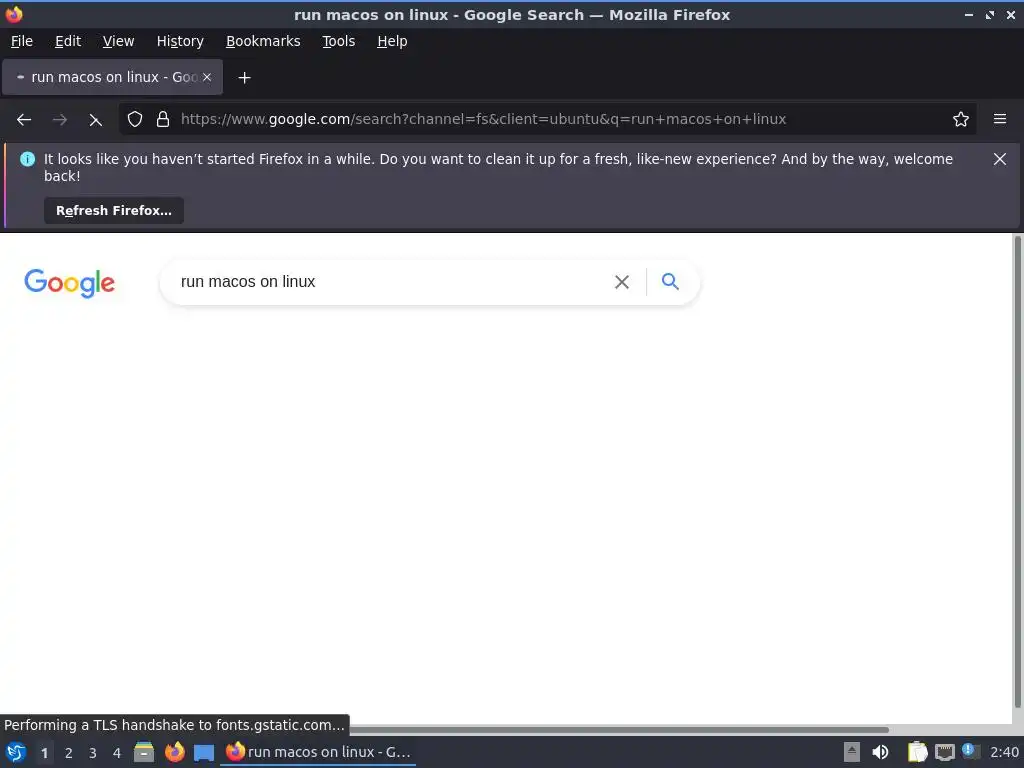Open the volume control tray icon
The height and width of the screenshot is (768, 1024).
click(x=880, y=752)
